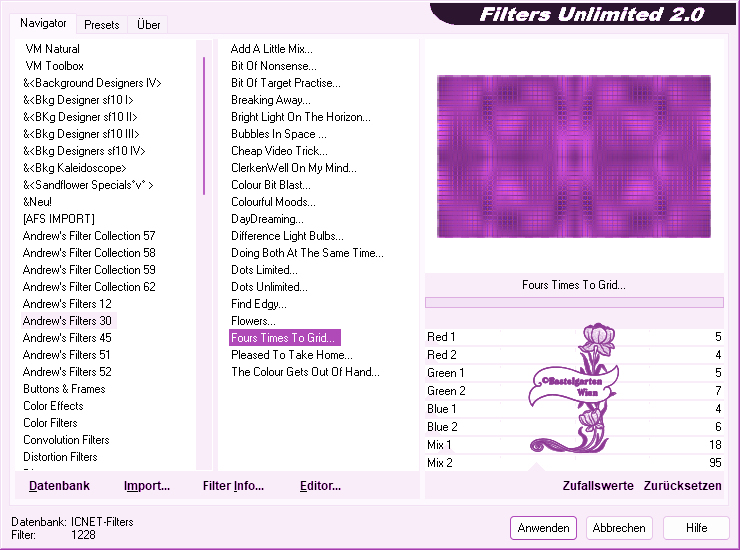Open the Editor...
Image resolution: width=740 pixels, height=550 pixels.
pyautogui.click(x=320, y=486)
